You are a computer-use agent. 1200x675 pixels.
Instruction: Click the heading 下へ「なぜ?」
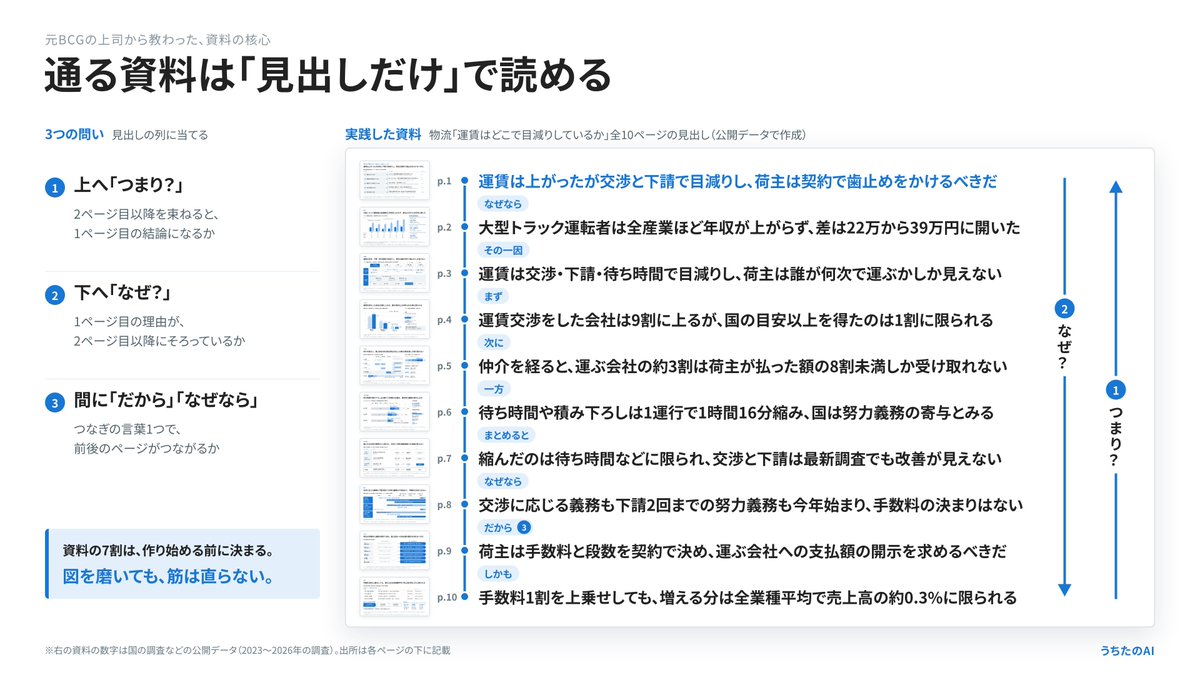[x=122, y=295]
